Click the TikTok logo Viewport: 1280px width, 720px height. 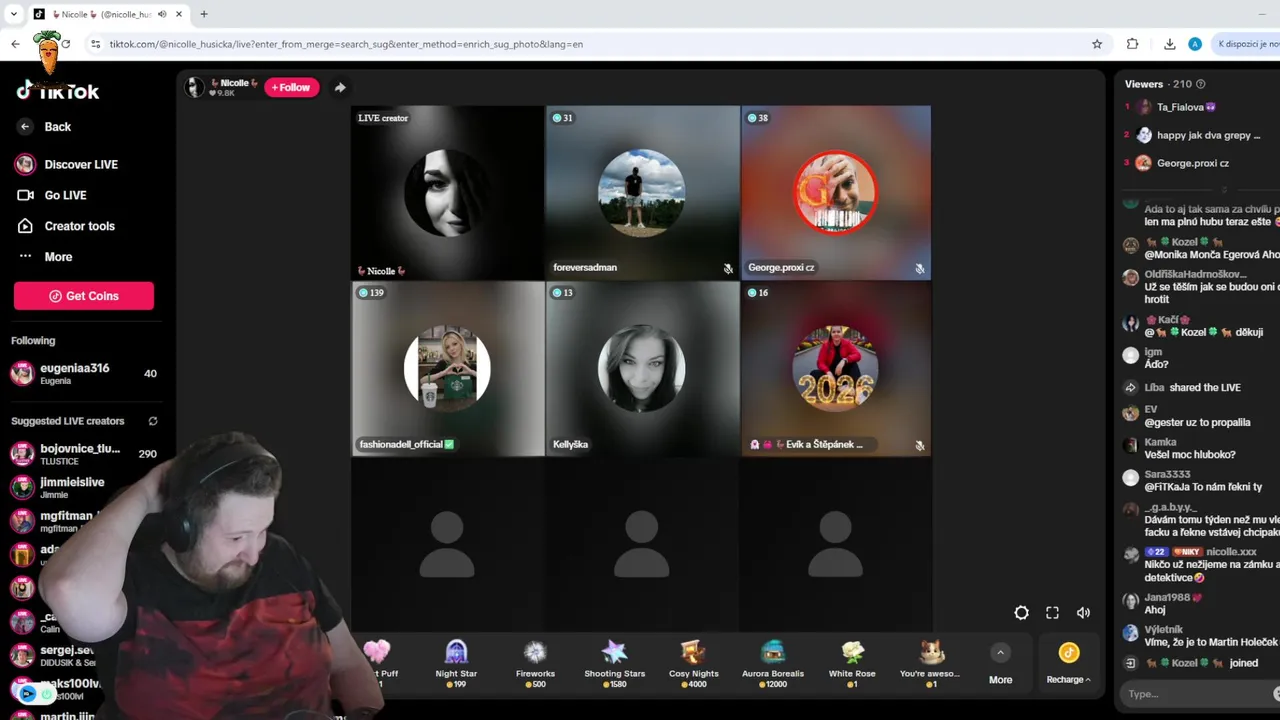pos(58,91)
